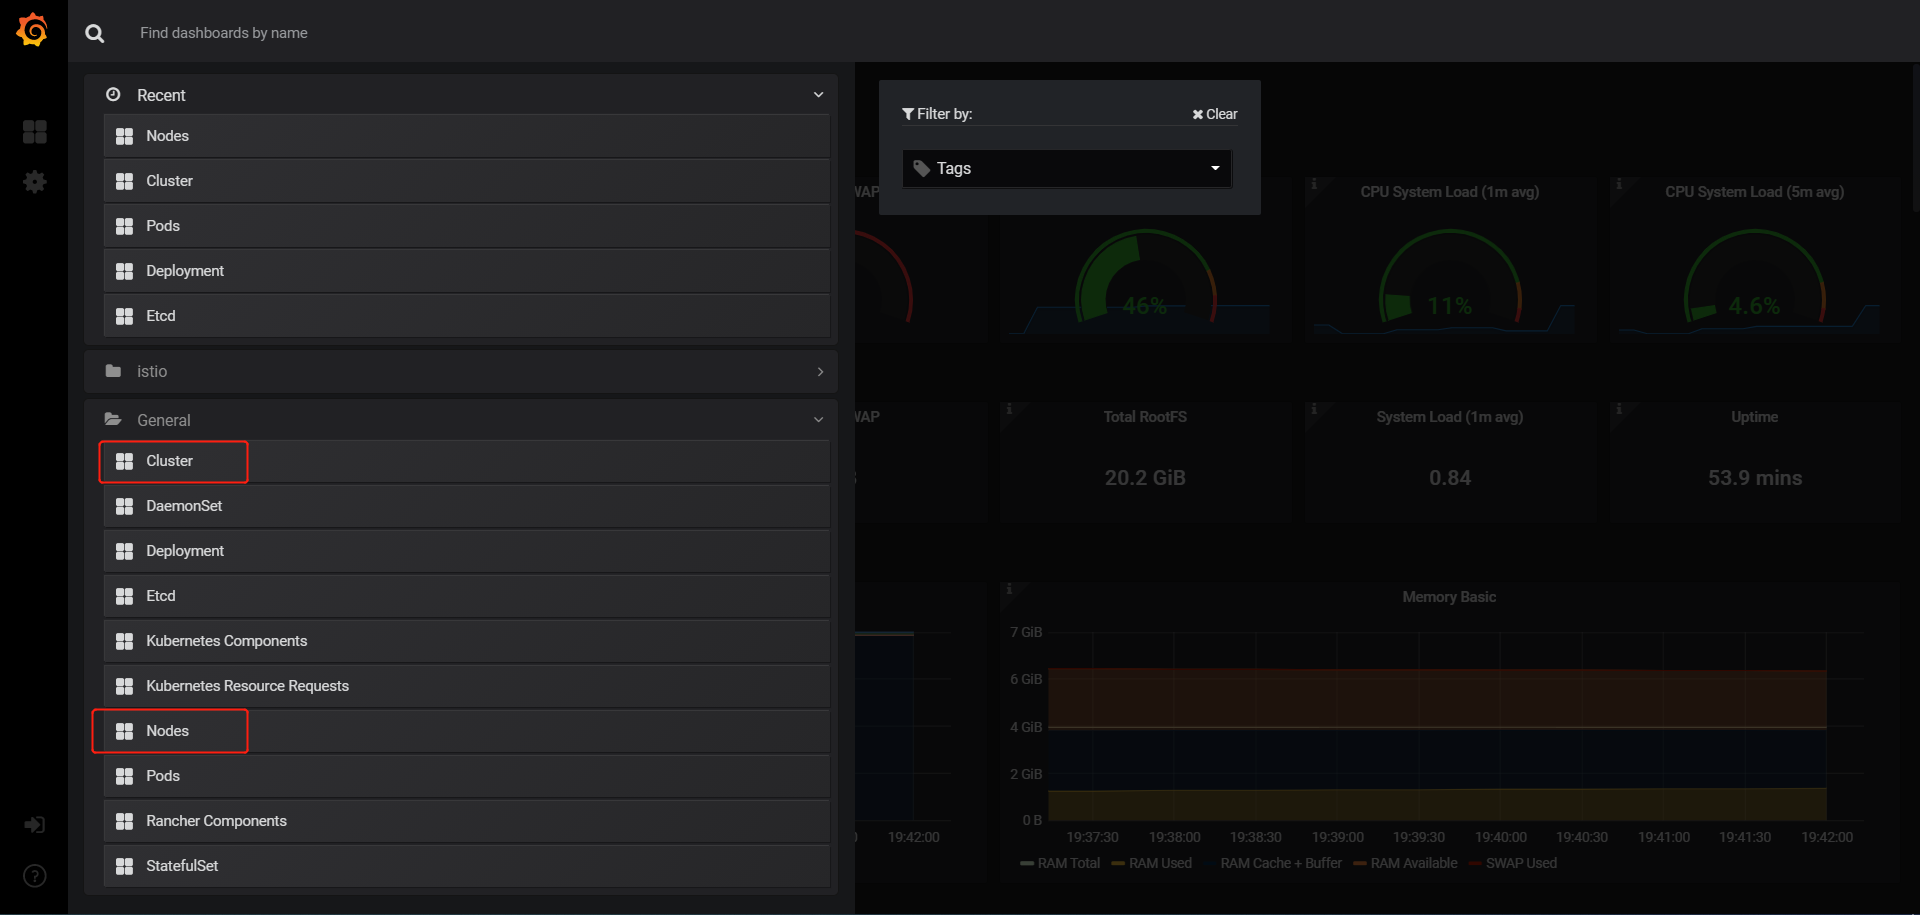Toggle the istio folder row
This screenshot has width=1920, height=915.
pos(461,371)
